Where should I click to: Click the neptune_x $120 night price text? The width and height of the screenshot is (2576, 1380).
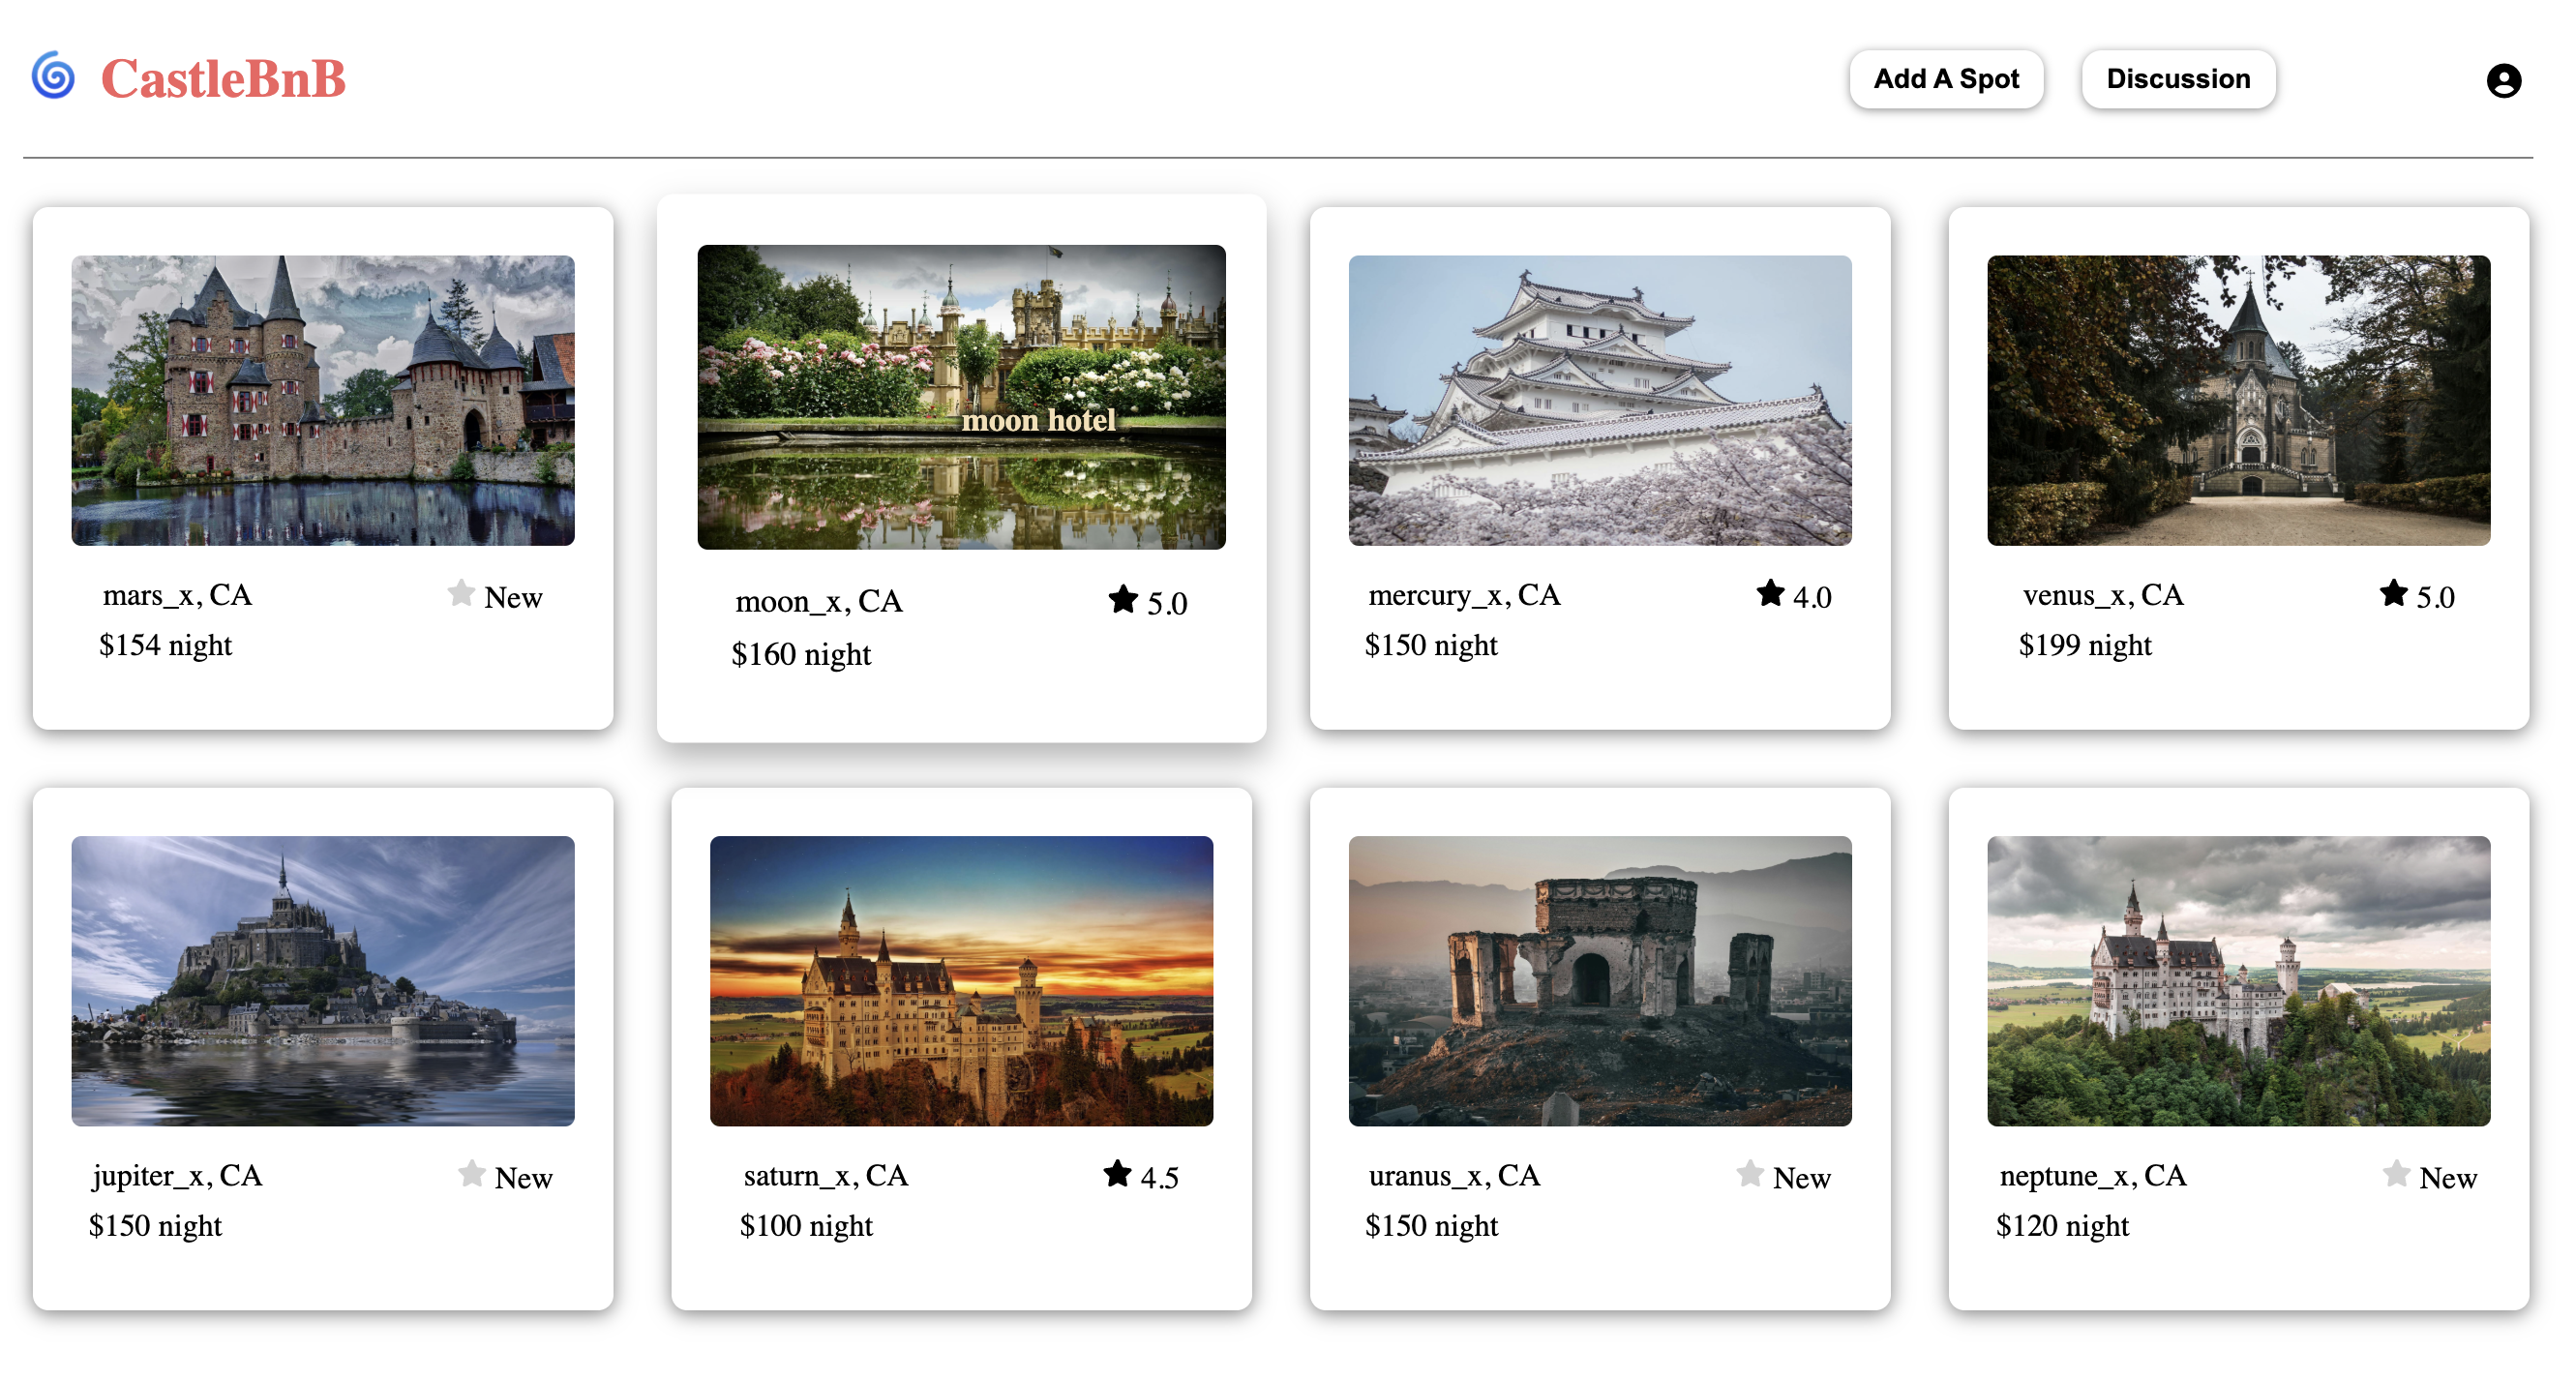click(x=2061, y=1225)
